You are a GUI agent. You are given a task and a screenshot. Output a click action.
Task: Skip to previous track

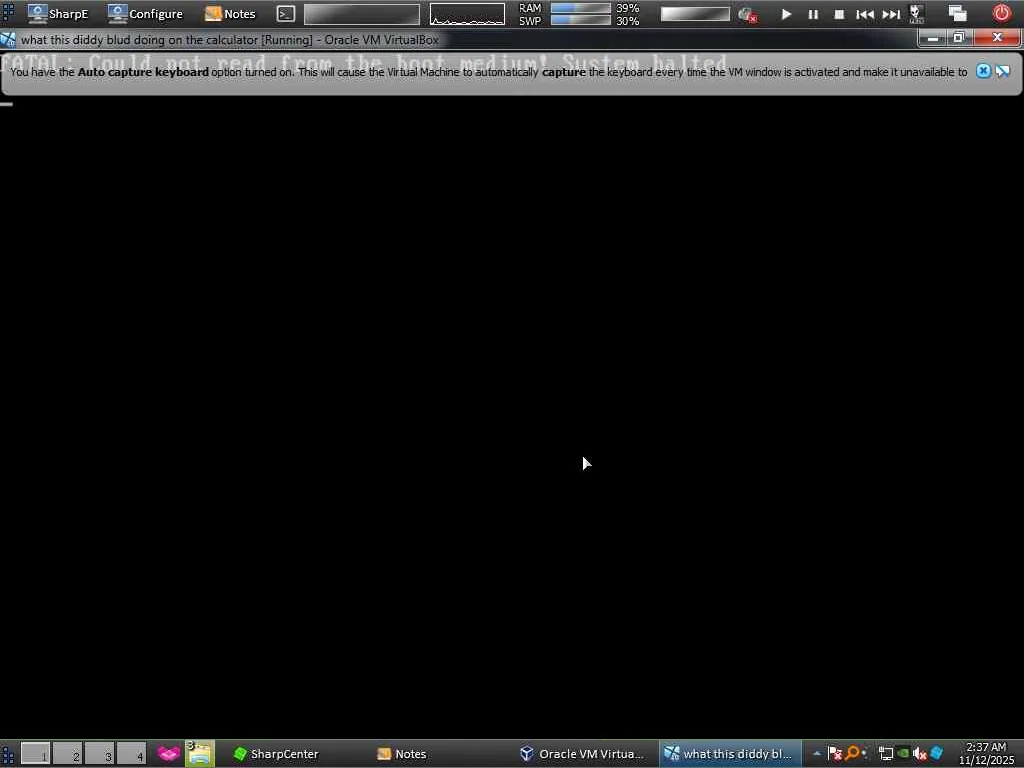pos(865,14)
